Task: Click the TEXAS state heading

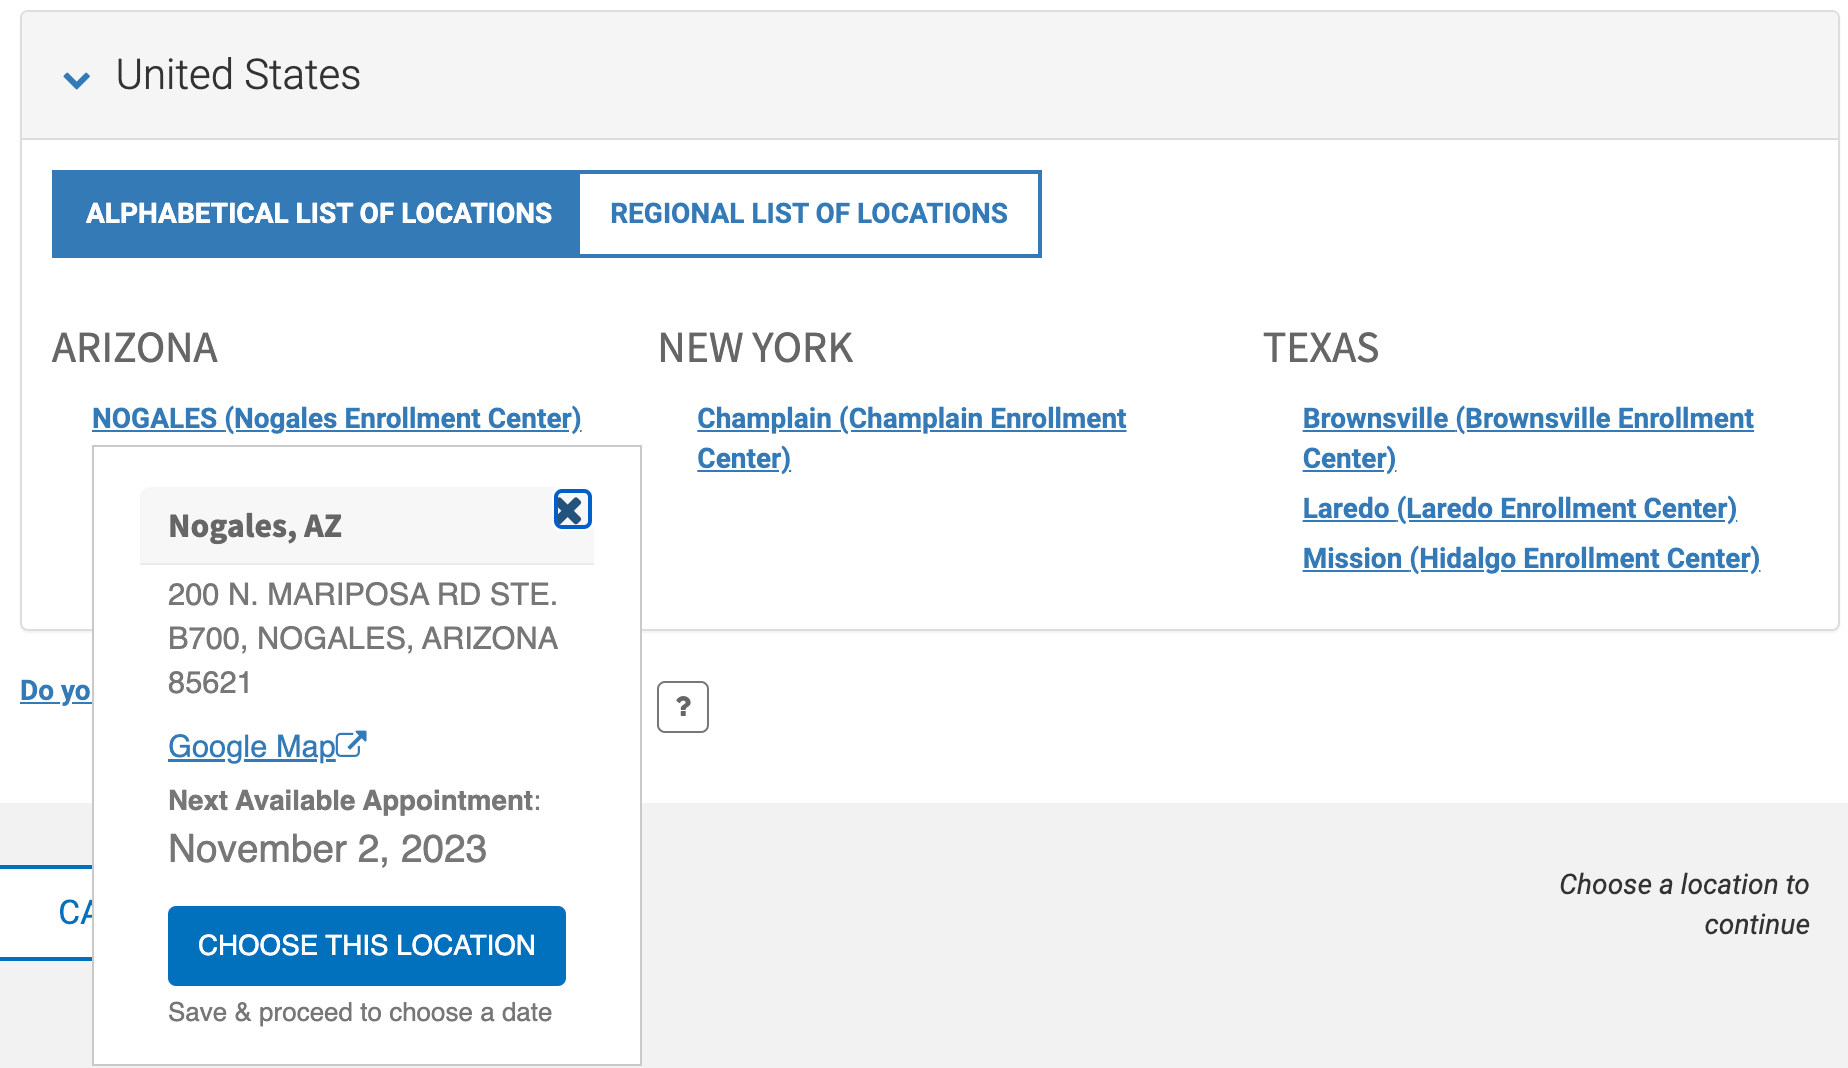Action: (x=1320, y=348)
